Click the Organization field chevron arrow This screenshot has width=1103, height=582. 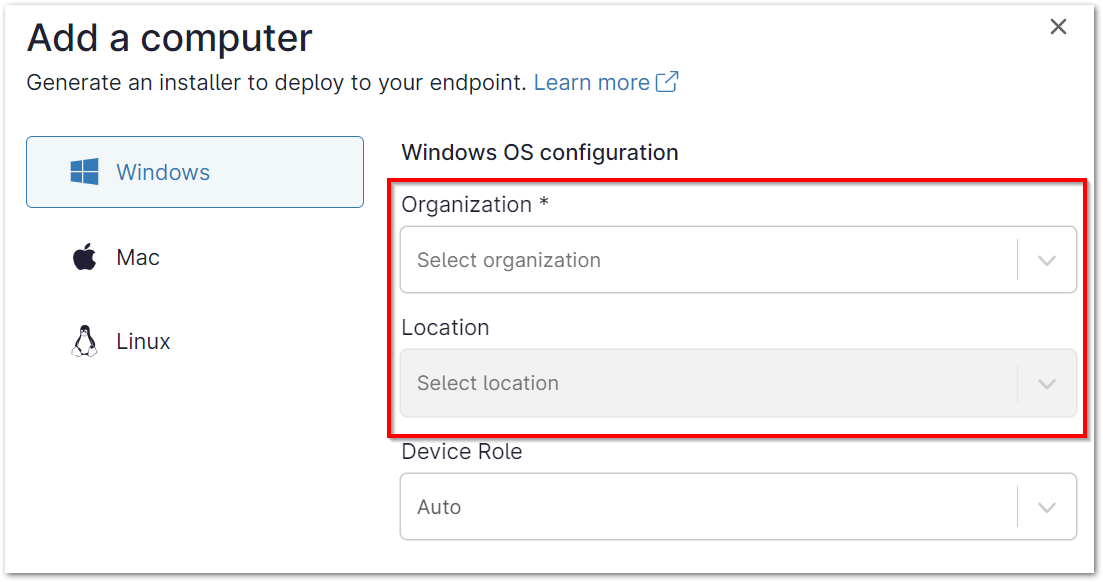[x=1047, y=259]
